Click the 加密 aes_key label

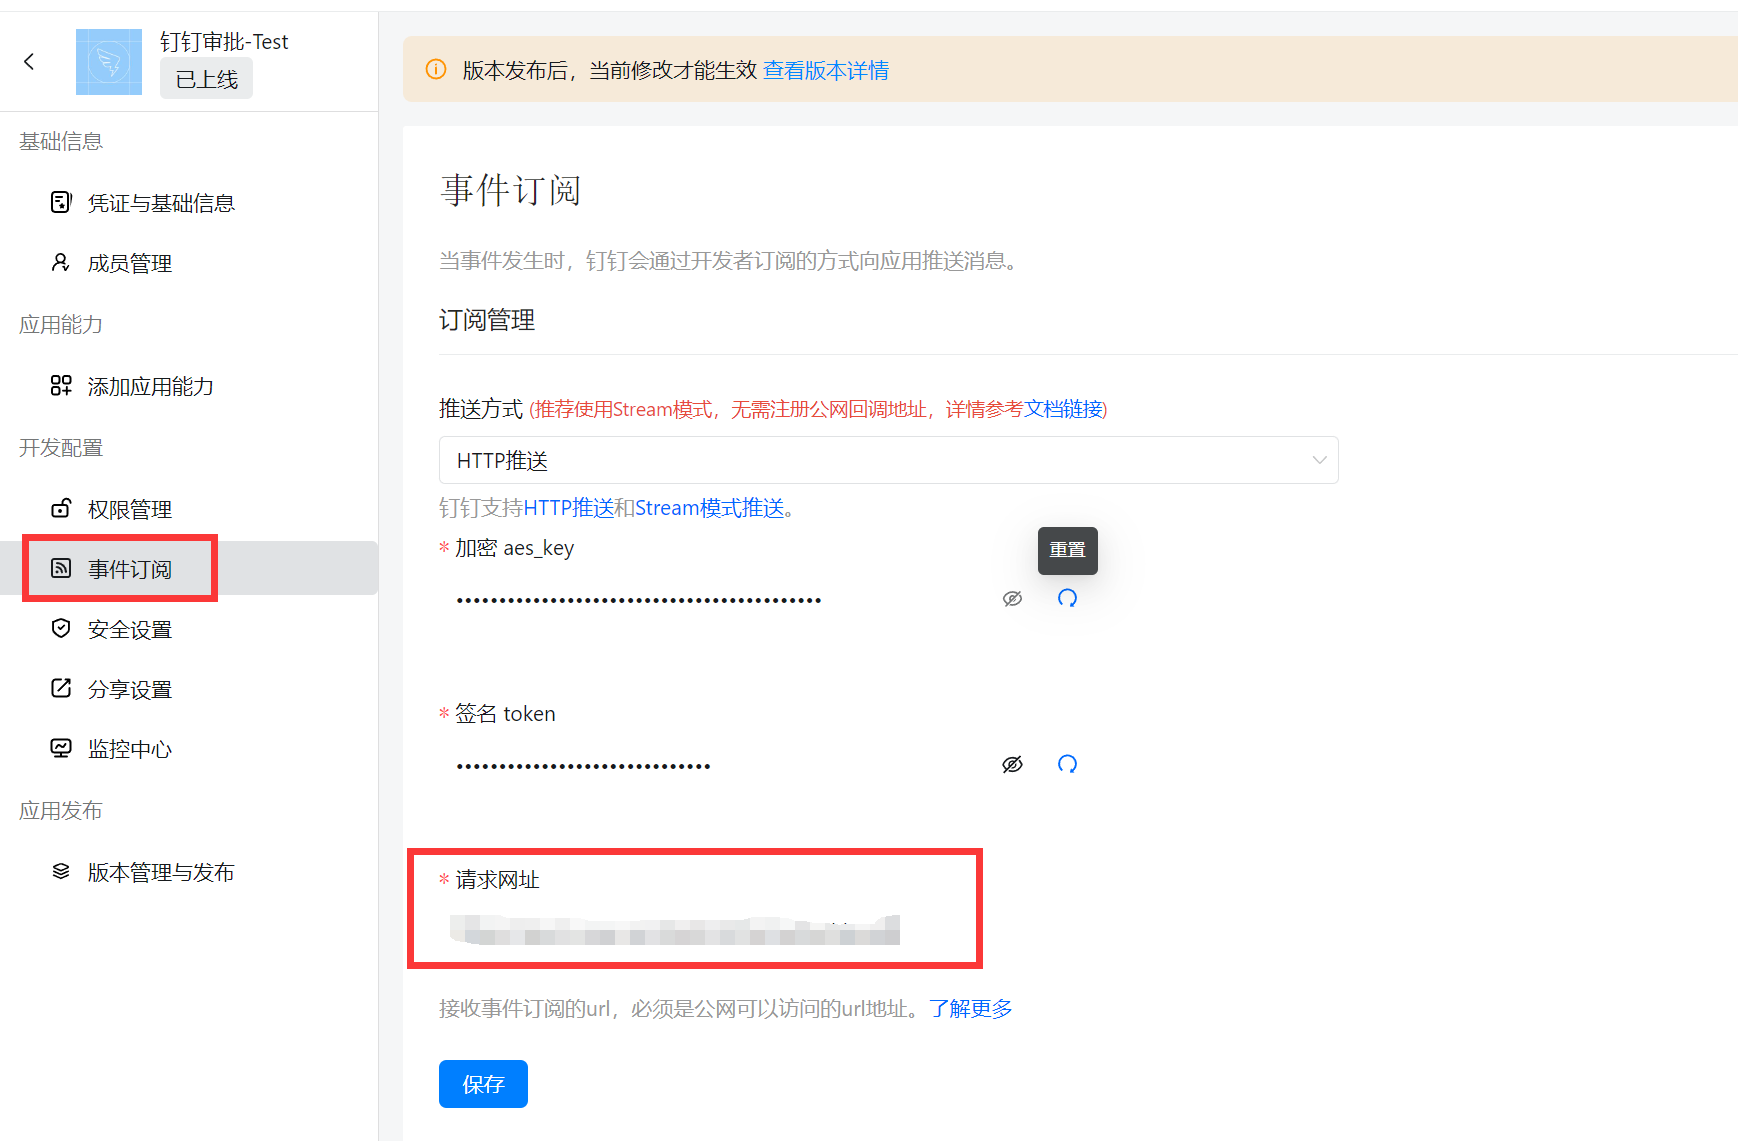514,548
